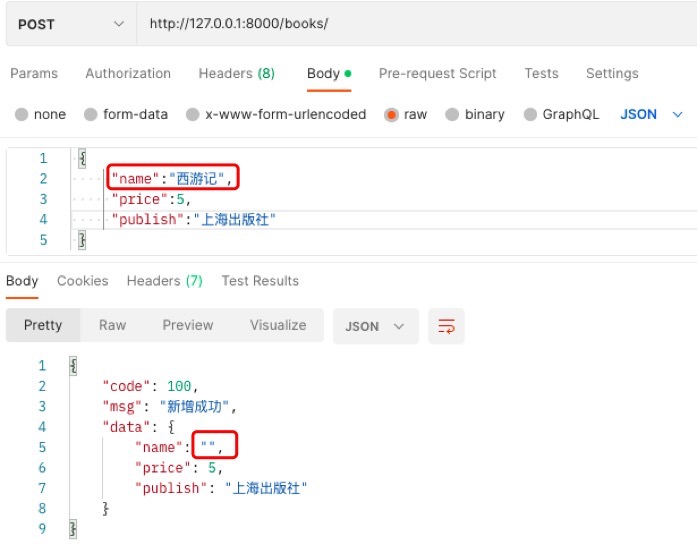Open the Tests tab
This screenshot has width=697, height=553.
tap(541, 73)
